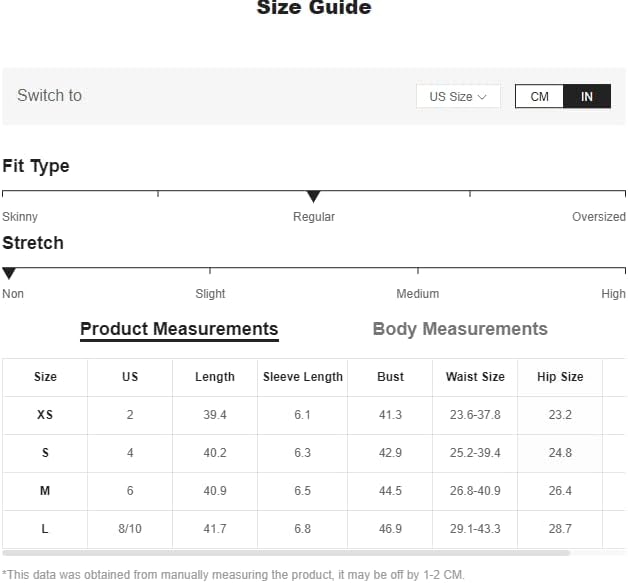
Task: Click the M size row label
Action: click(x=45, y=491)
